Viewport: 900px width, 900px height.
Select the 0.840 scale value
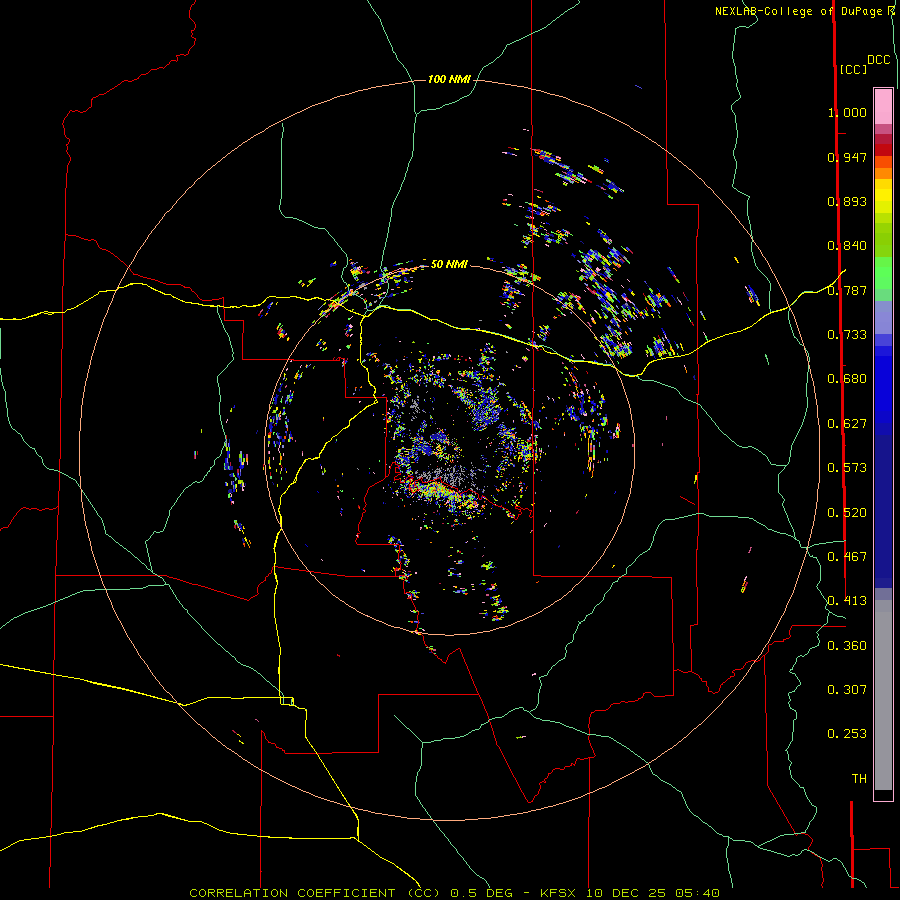coord(847,246)
